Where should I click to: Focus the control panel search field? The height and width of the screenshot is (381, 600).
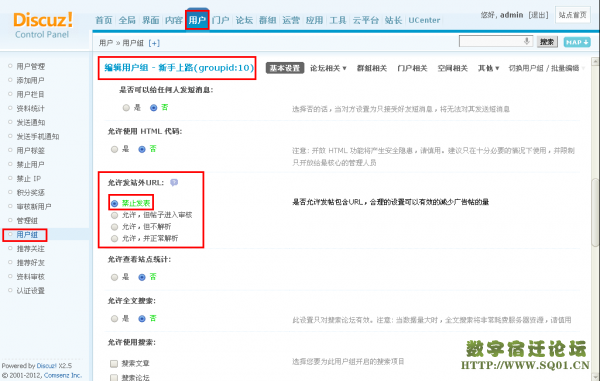coord(496,41)
